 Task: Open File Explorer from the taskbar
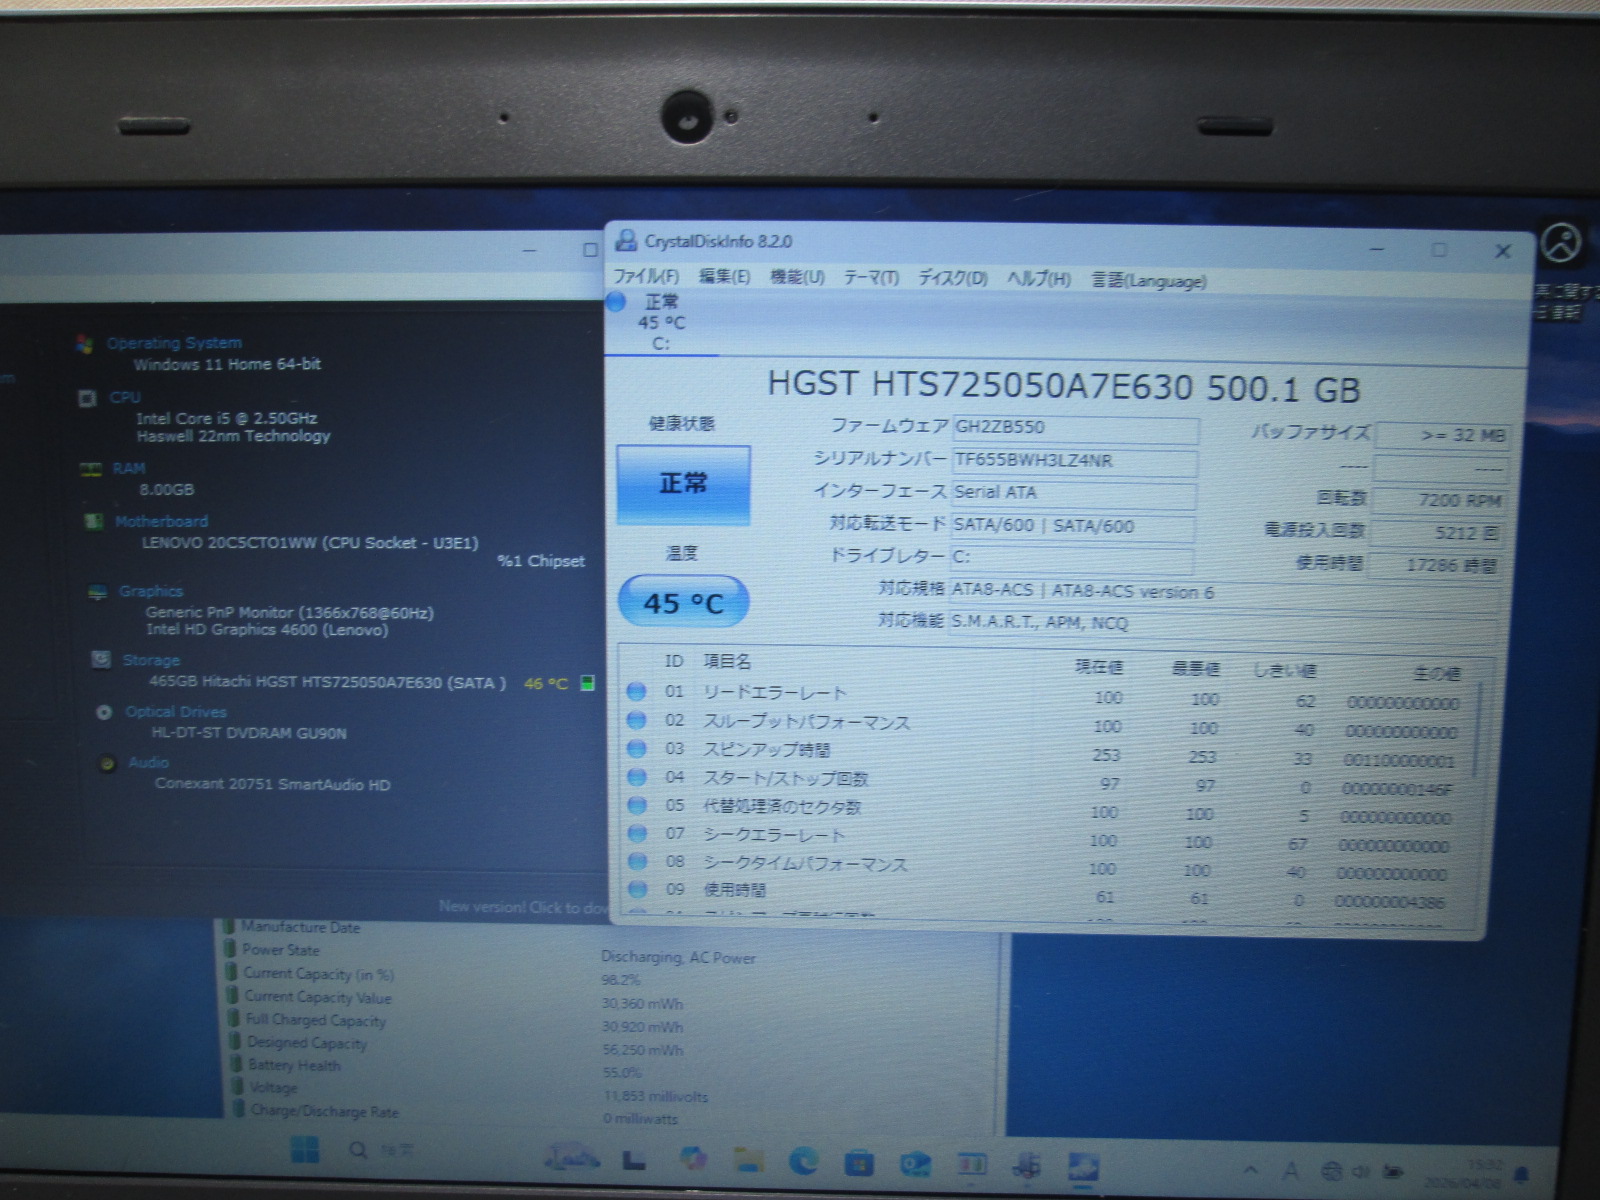click(x=747, y=1160)
